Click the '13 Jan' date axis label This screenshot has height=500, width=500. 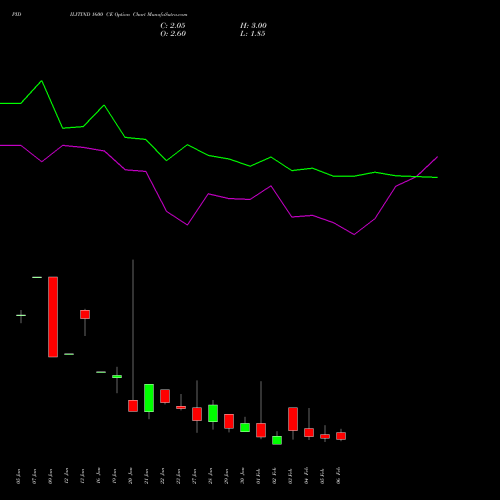click(x=83, y=476)
